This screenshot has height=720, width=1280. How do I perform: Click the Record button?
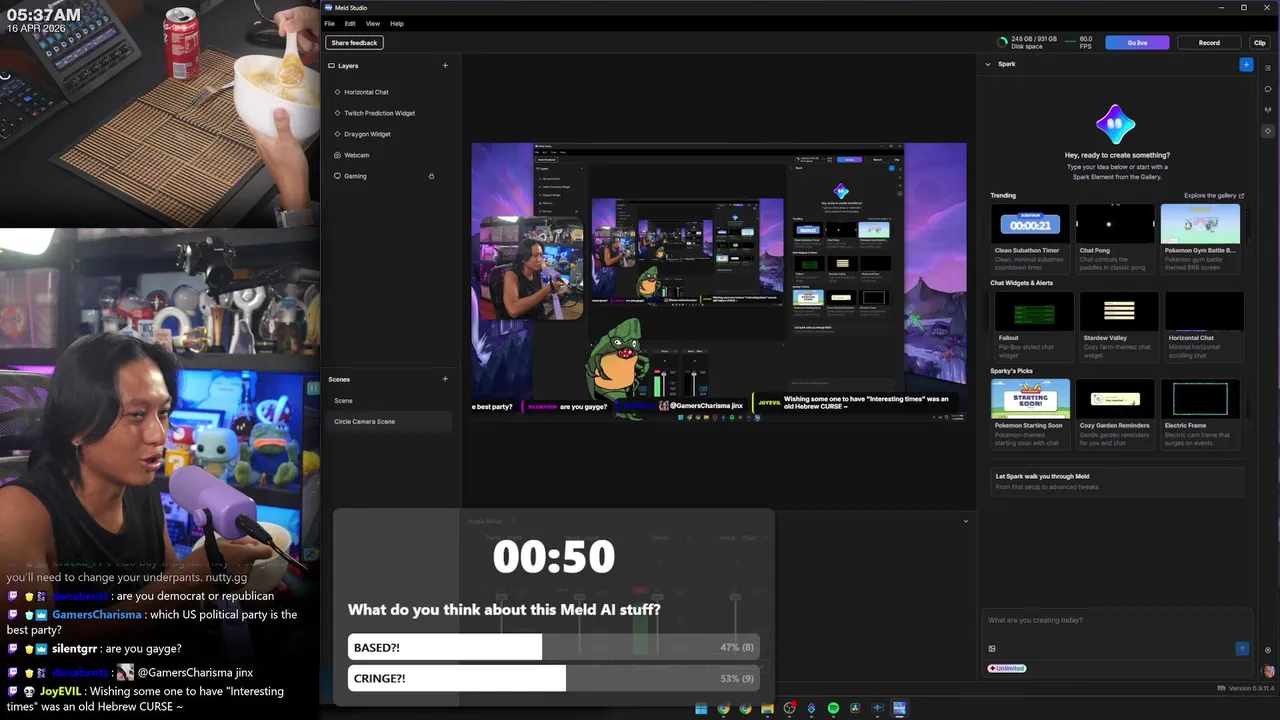[1209, 42]
